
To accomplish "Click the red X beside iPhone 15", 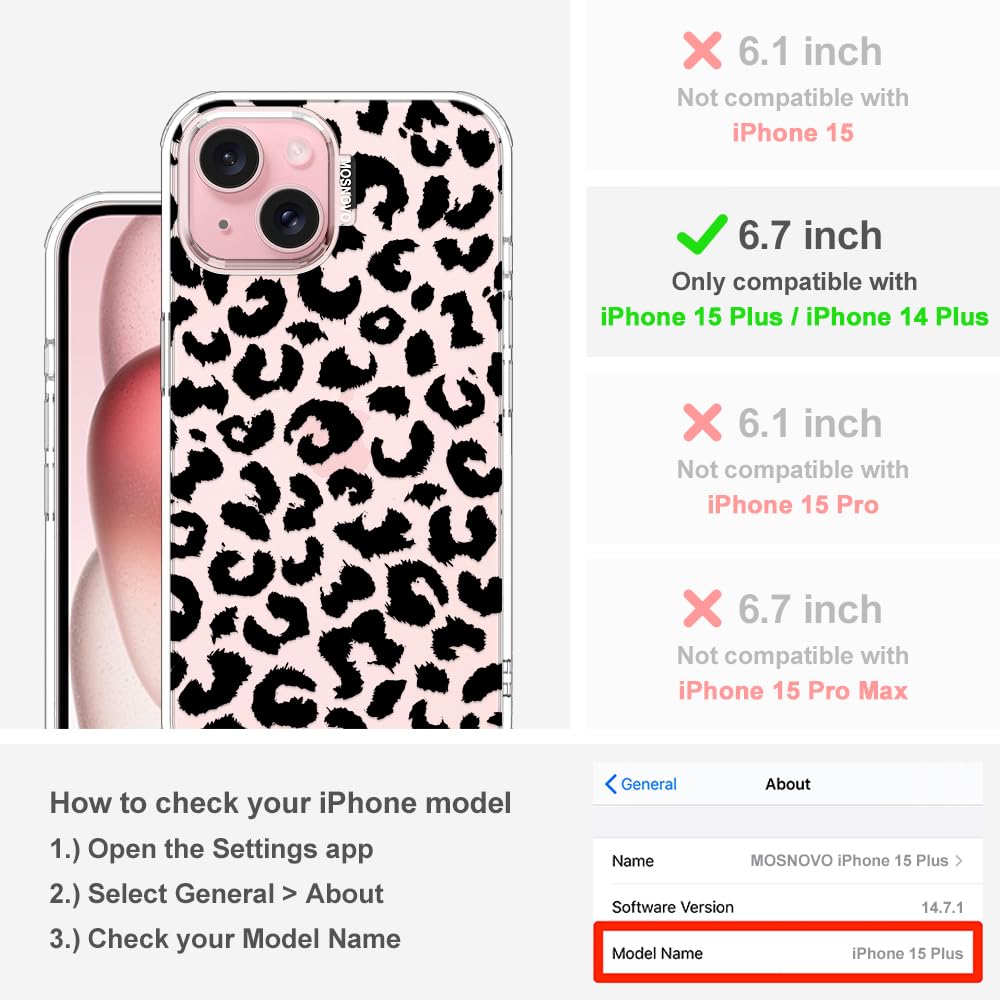I will (x=702, y=50).
